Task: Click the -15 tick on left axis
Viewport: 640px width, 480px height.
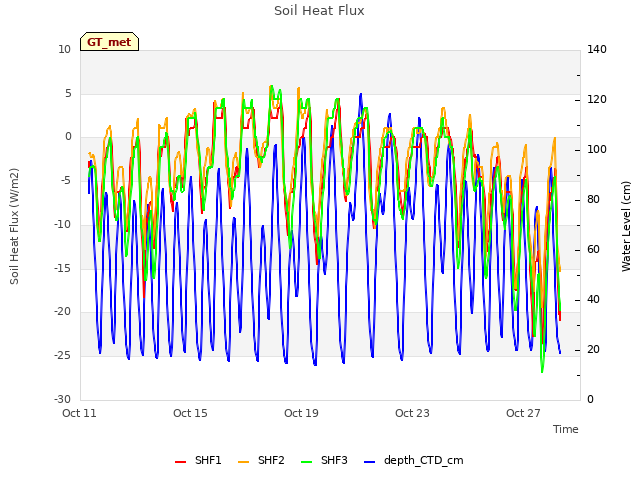Action: coord(62,269)
